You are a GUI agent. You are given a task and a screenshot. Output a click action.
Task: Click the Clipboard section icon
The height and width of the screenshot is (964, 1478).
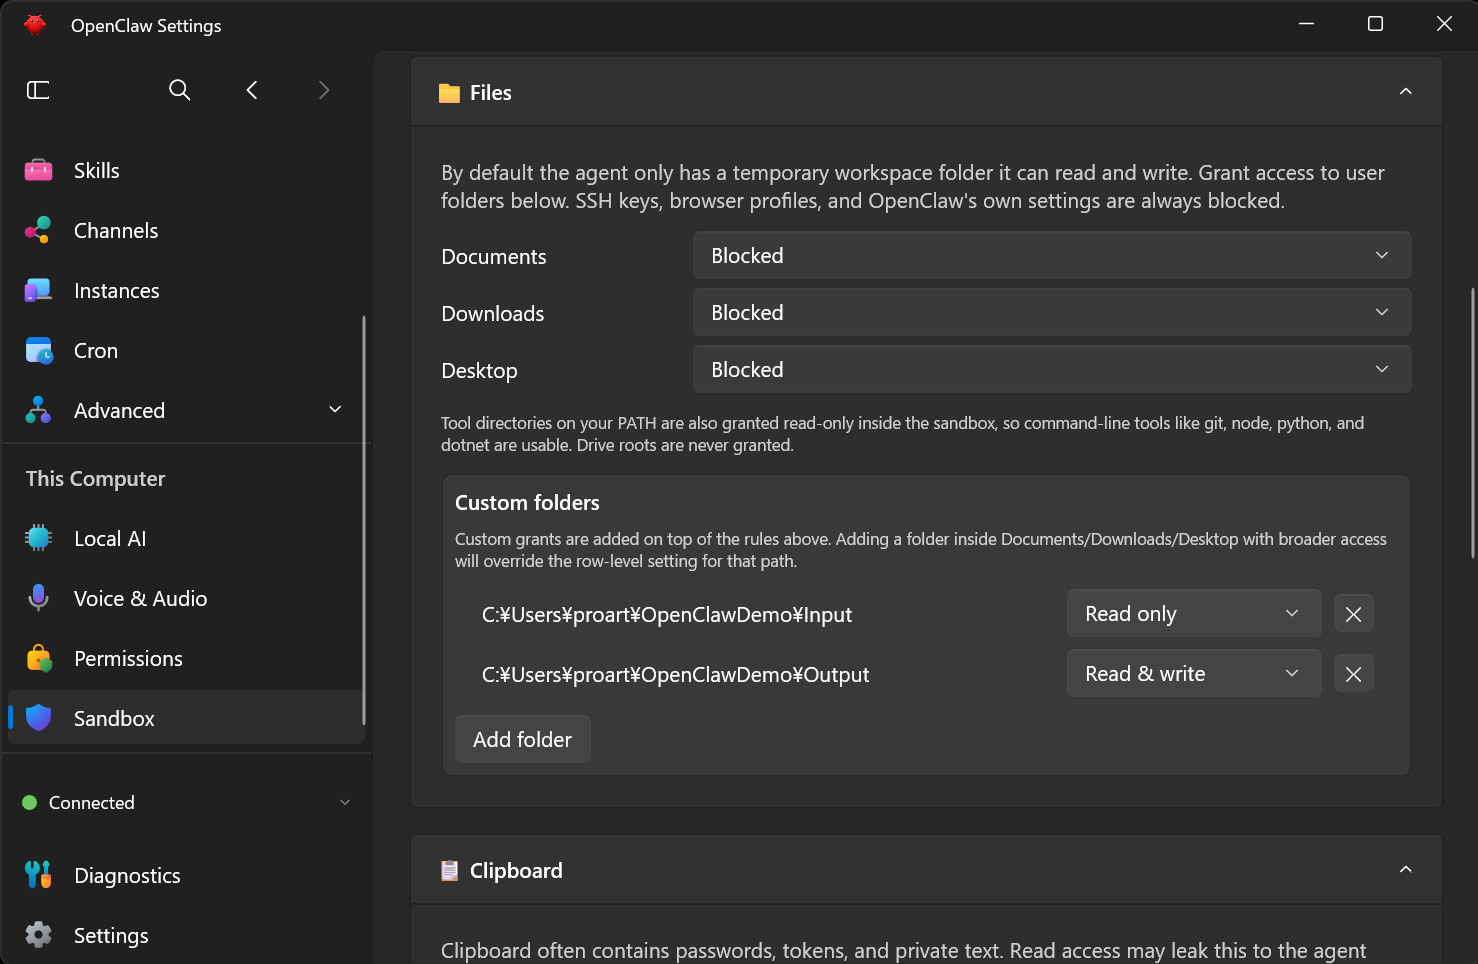(x=450, y=871)
